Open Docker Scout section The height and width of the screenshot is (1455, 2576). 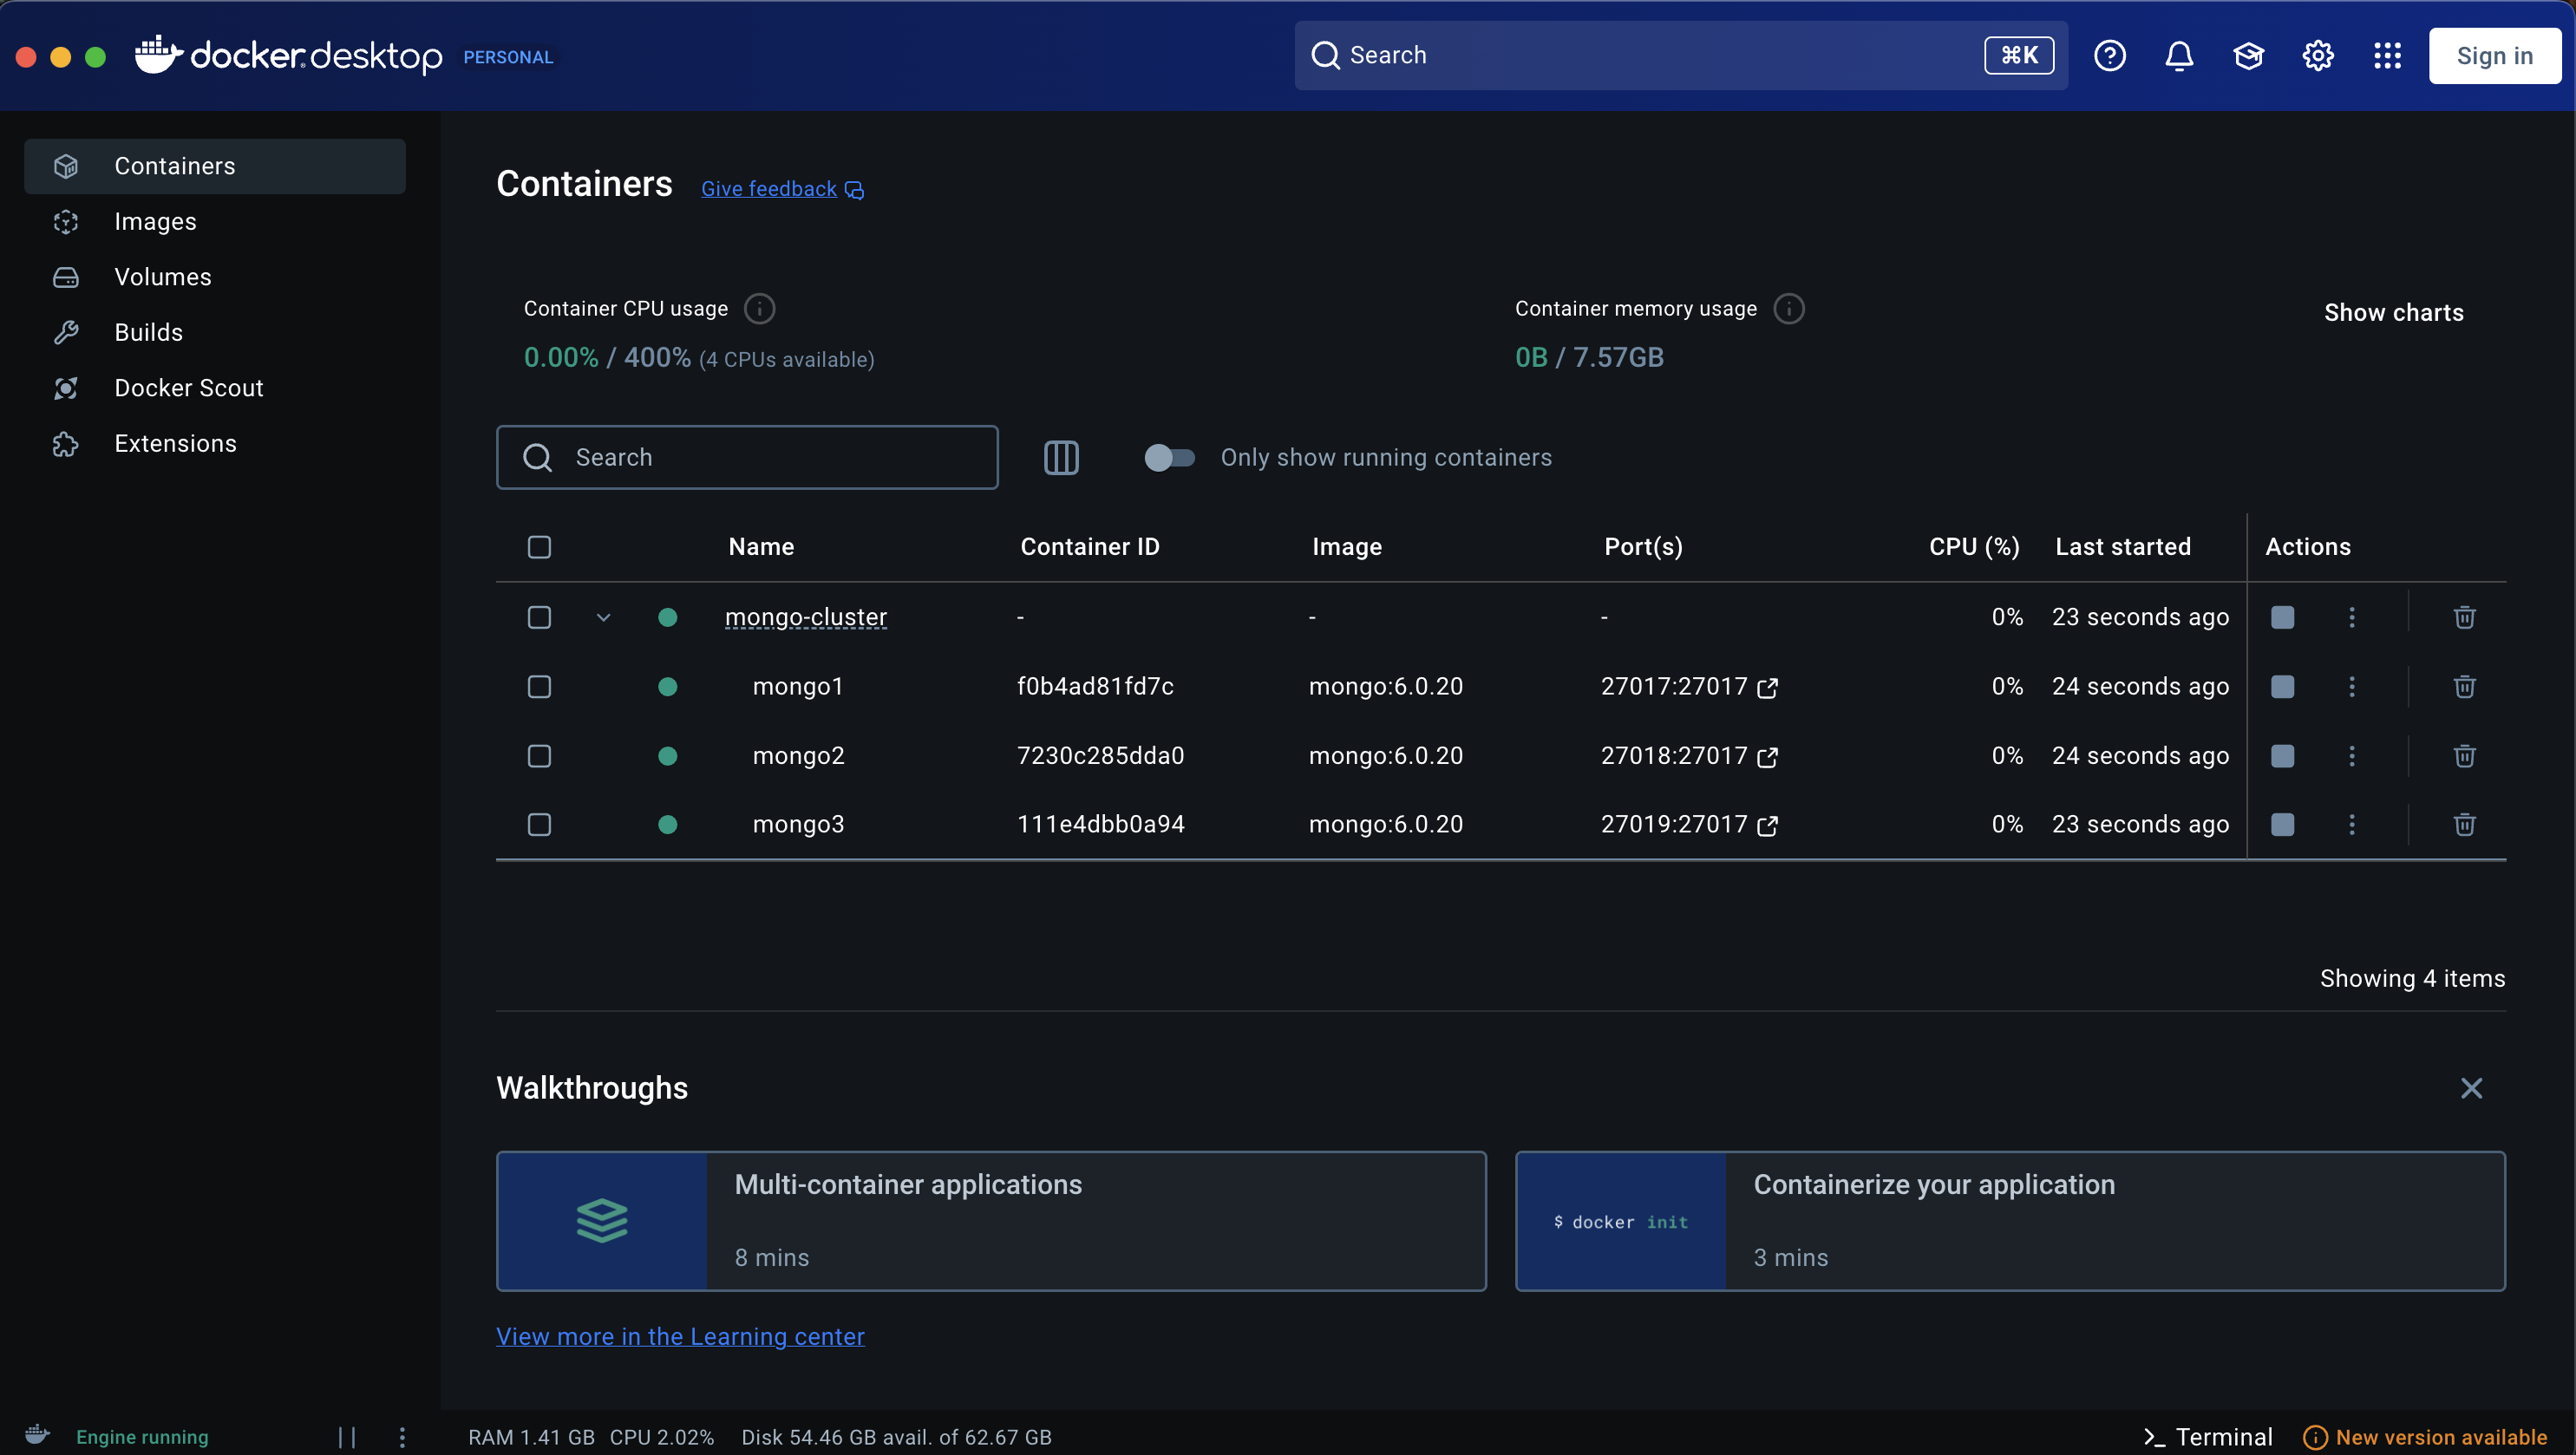coord(188,388)
